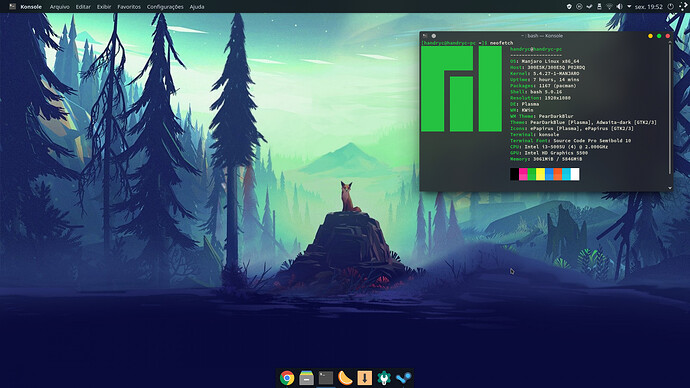The width and height of the screenshot is (690, 388).
Task: Open the circular arrow tray icon
Action: pyautogui.click(x=579, y=7)
